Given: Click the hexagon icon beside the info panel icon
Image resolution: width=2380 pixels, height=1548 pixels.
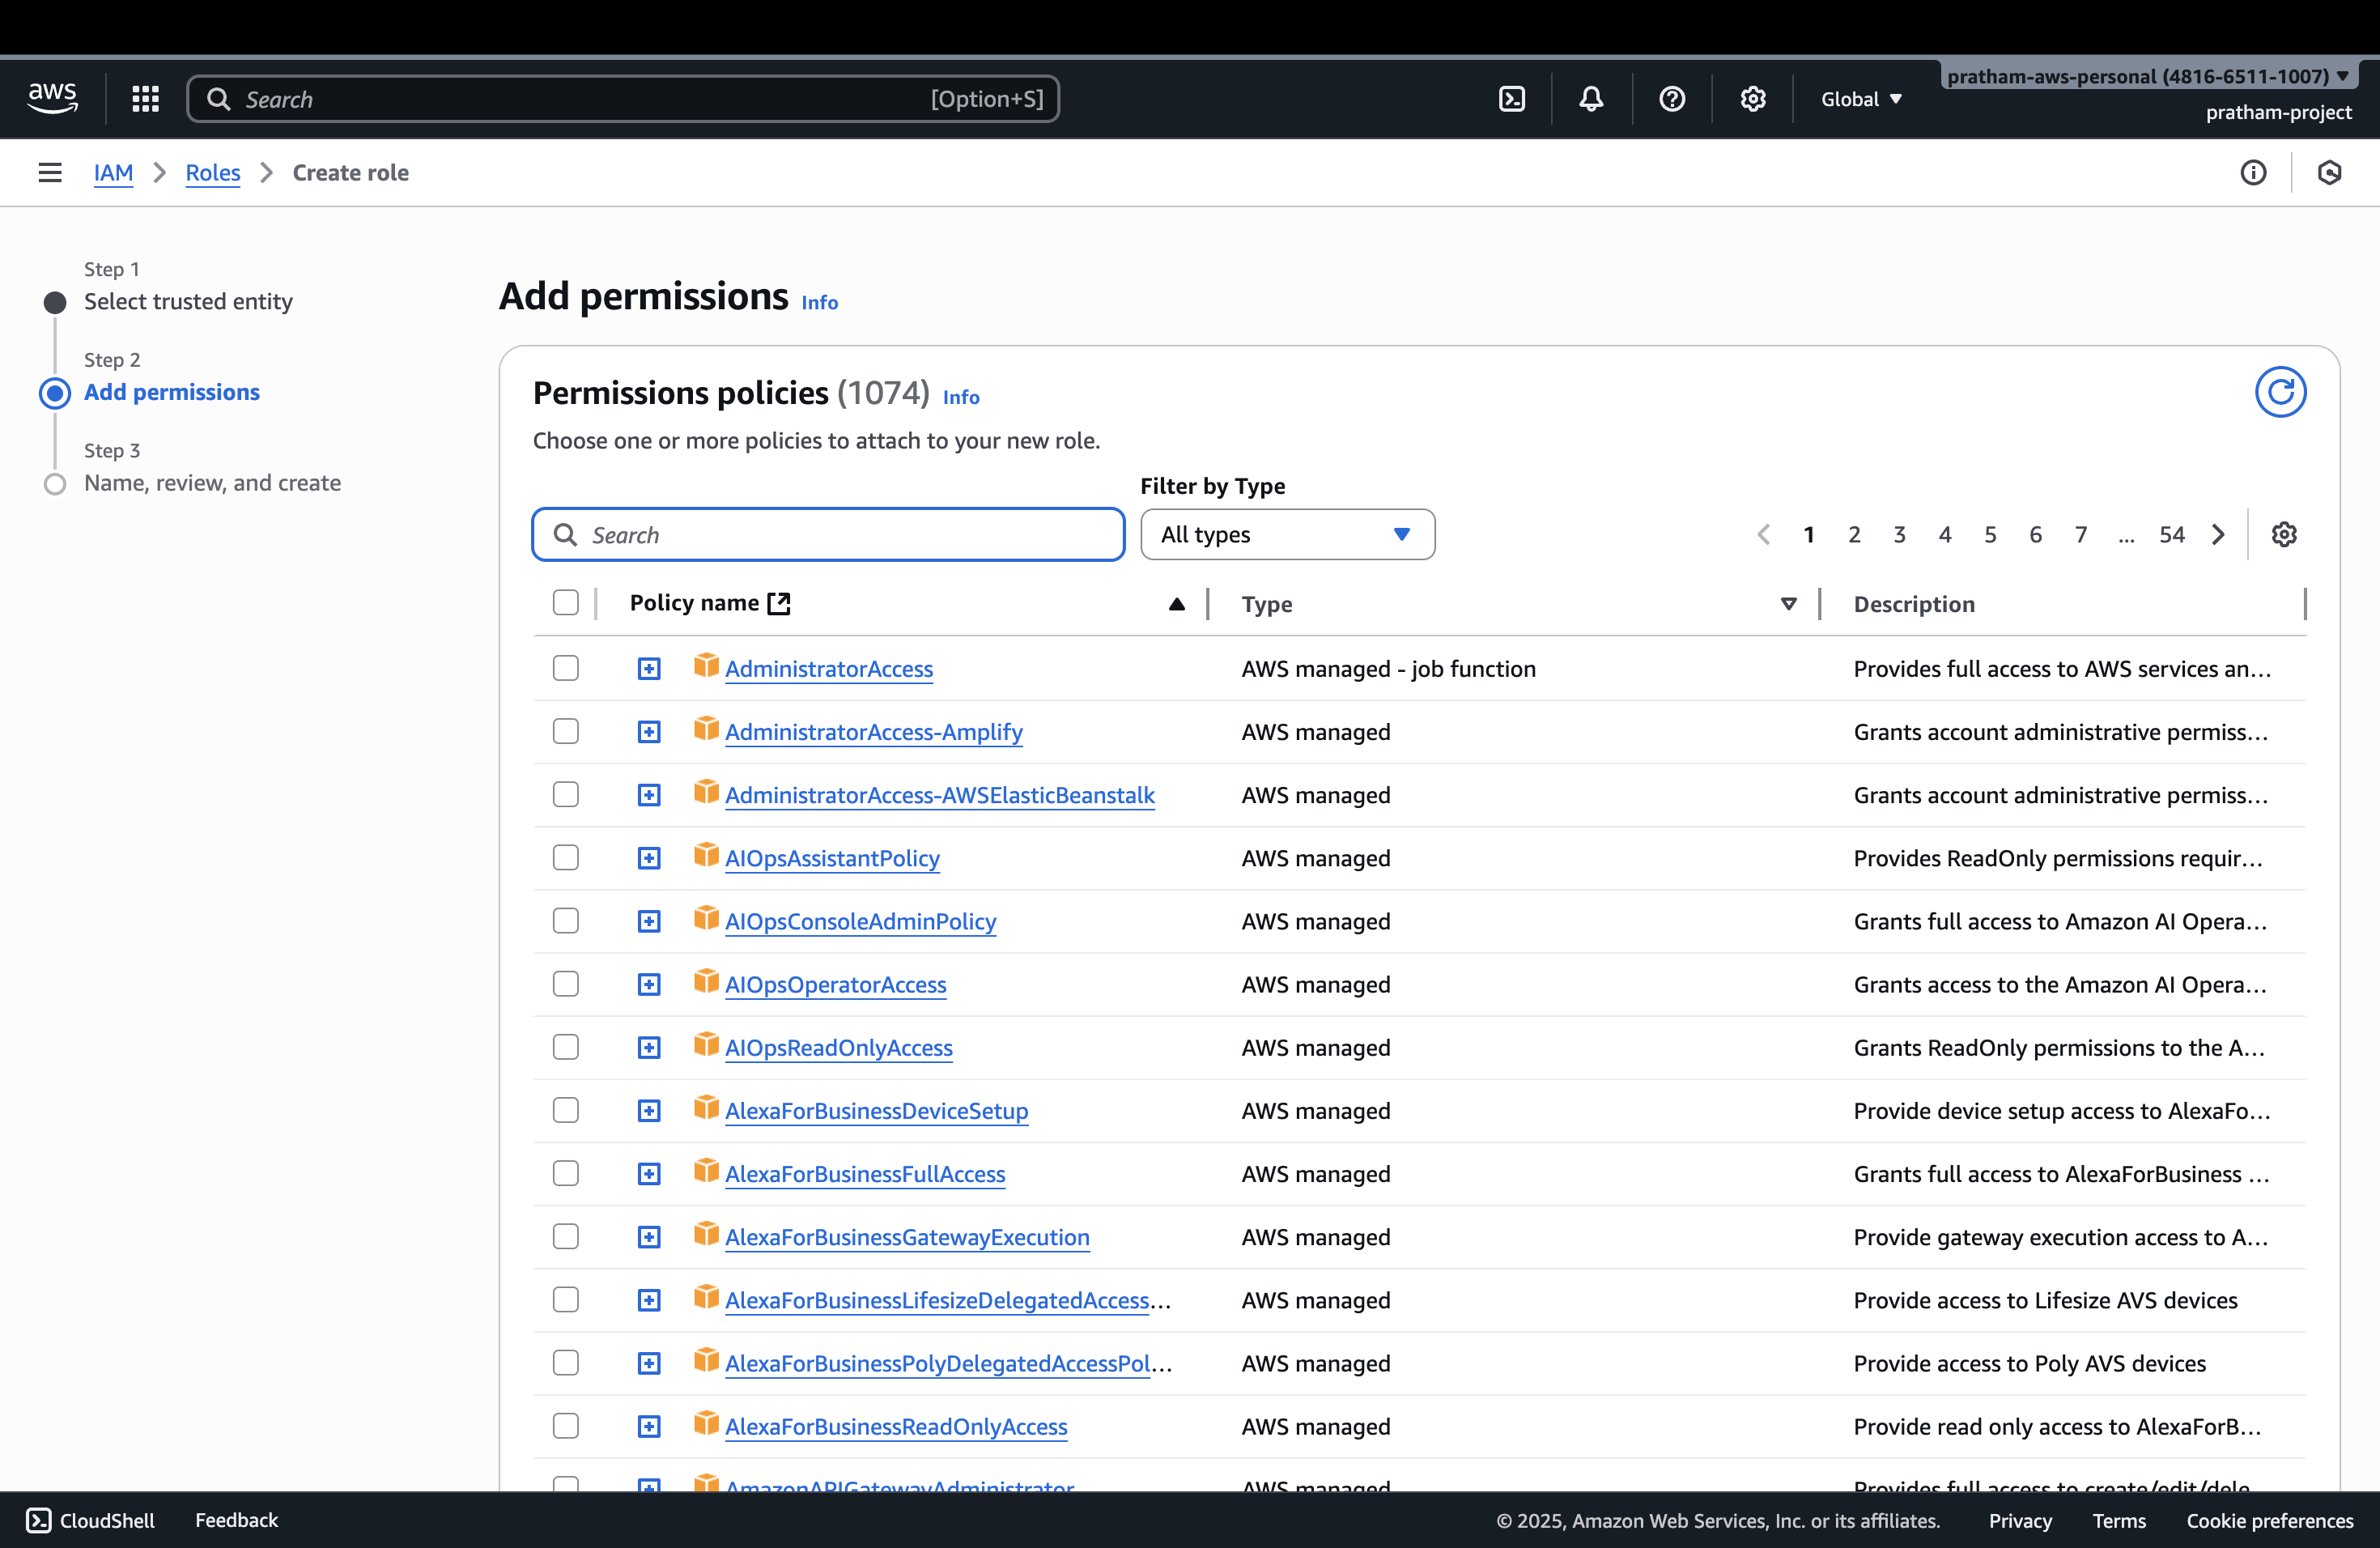Looking at the screenshot, I should [2329, 172].
